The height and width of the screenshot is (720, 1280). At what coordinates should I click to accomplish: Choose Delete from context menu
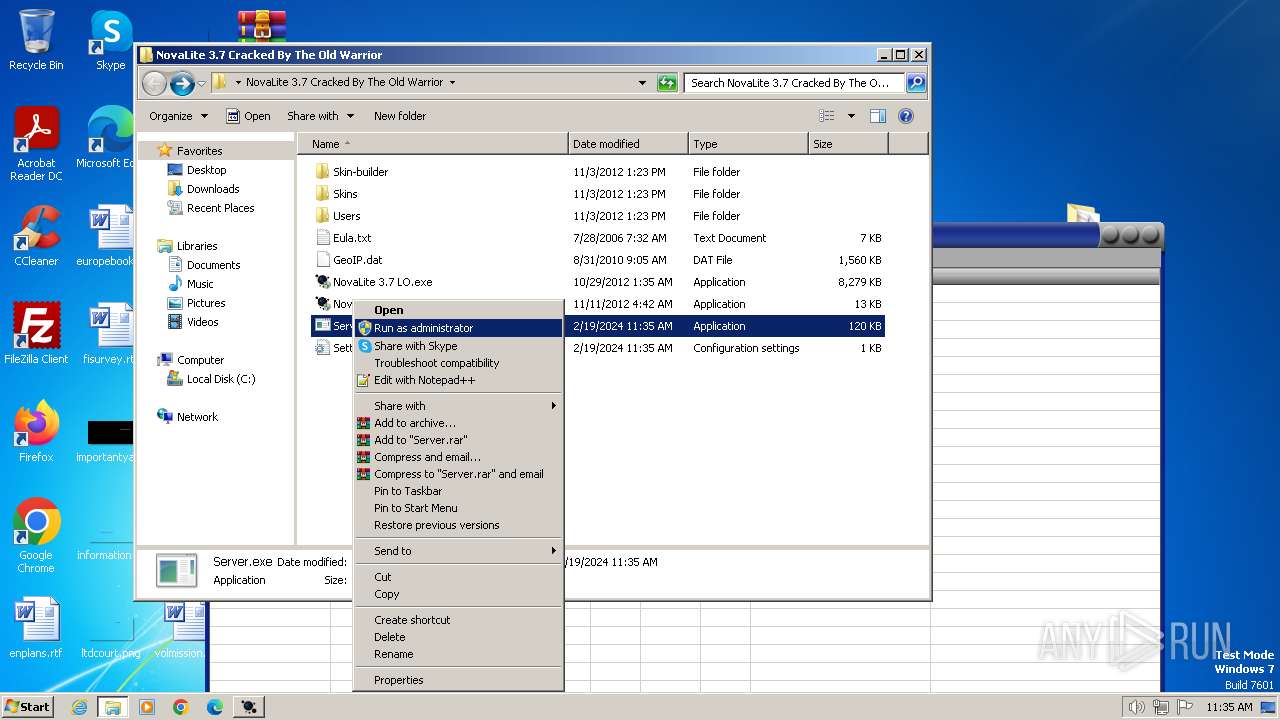[458, 637]
